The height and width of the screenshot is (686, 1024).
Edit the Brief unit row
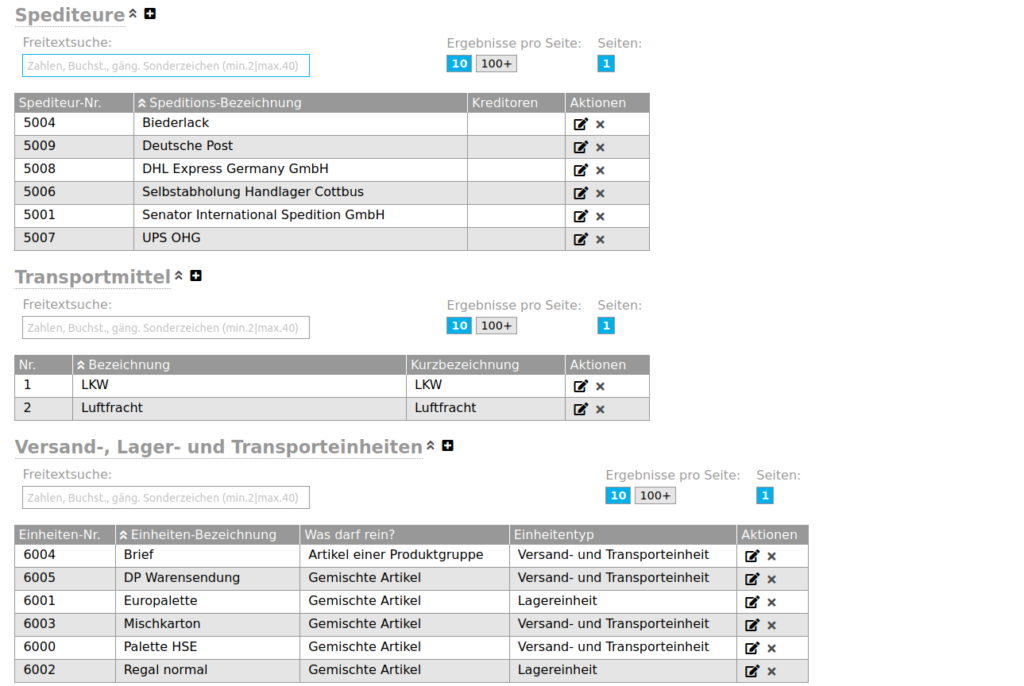click(752, 556)
